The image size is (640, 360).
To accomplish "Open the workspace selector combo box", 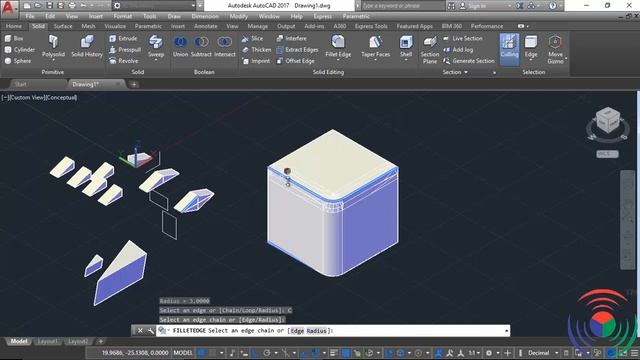I will click(154, 6).
